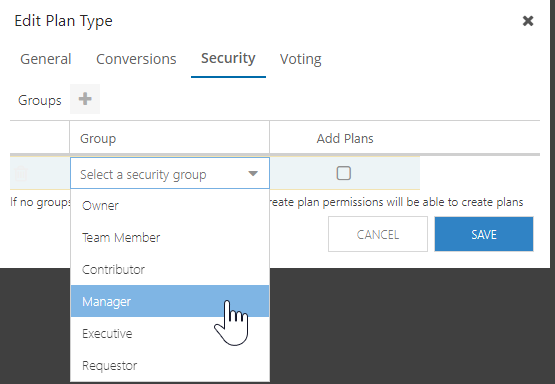This screenshot has height=384, width=555.
Task: Click the Add Plans column header
Action: [345, 138]
